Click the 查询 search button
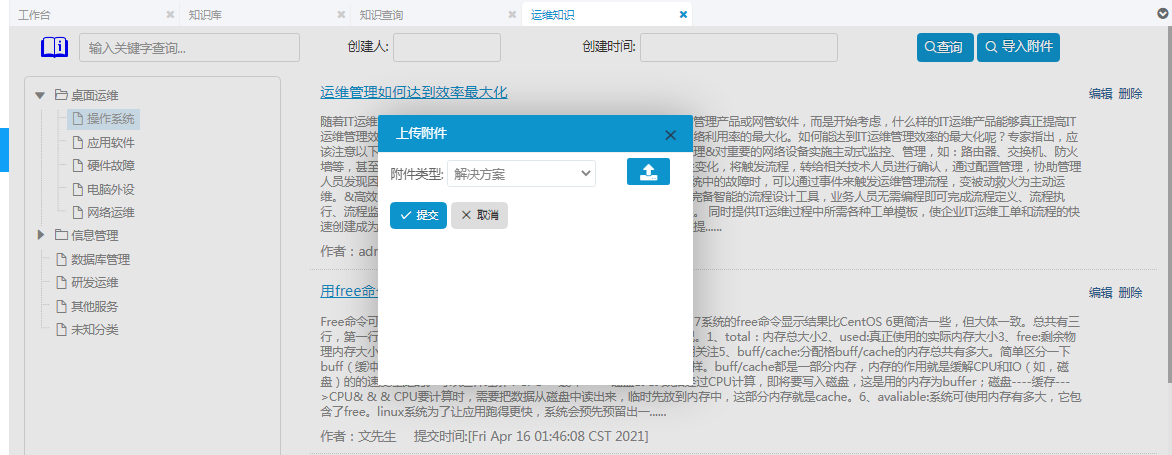Screen dimensions: 1172x455 click(944, 47)
